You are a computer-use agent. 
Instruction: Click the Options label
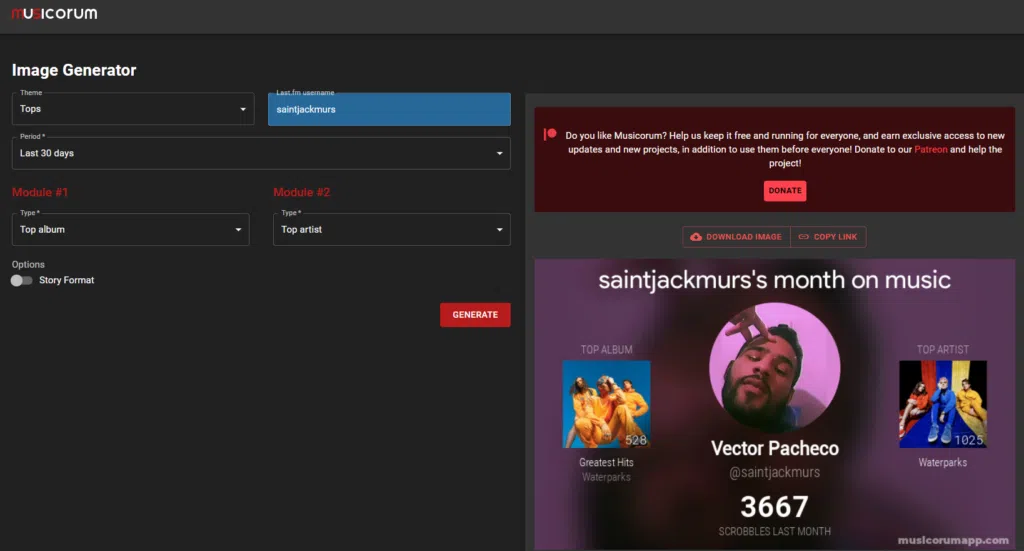28,264
